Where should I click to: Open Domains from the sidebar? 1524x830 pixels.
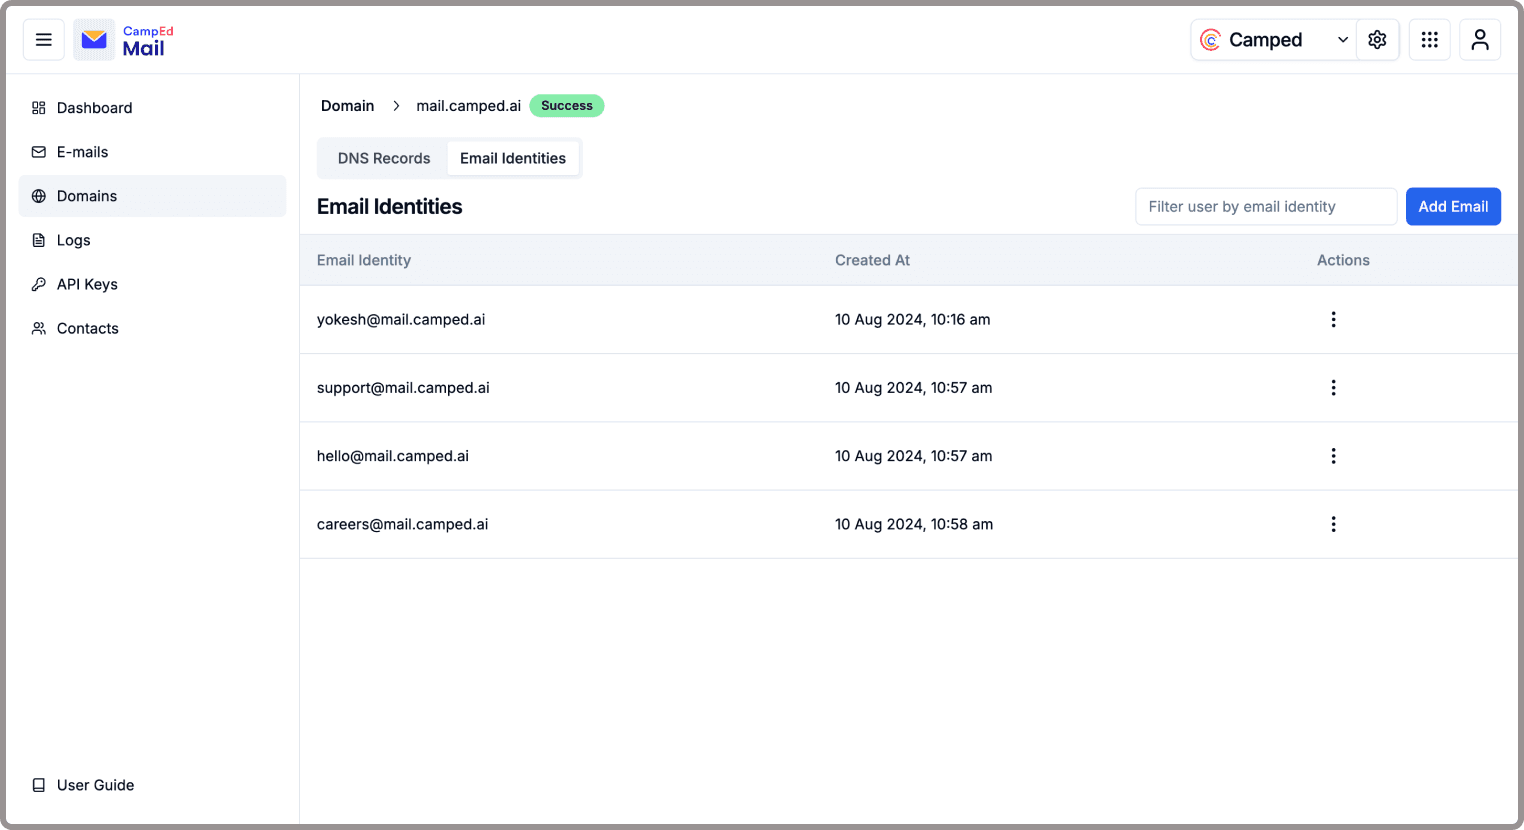pyautogui.click(x=152, y=196)
